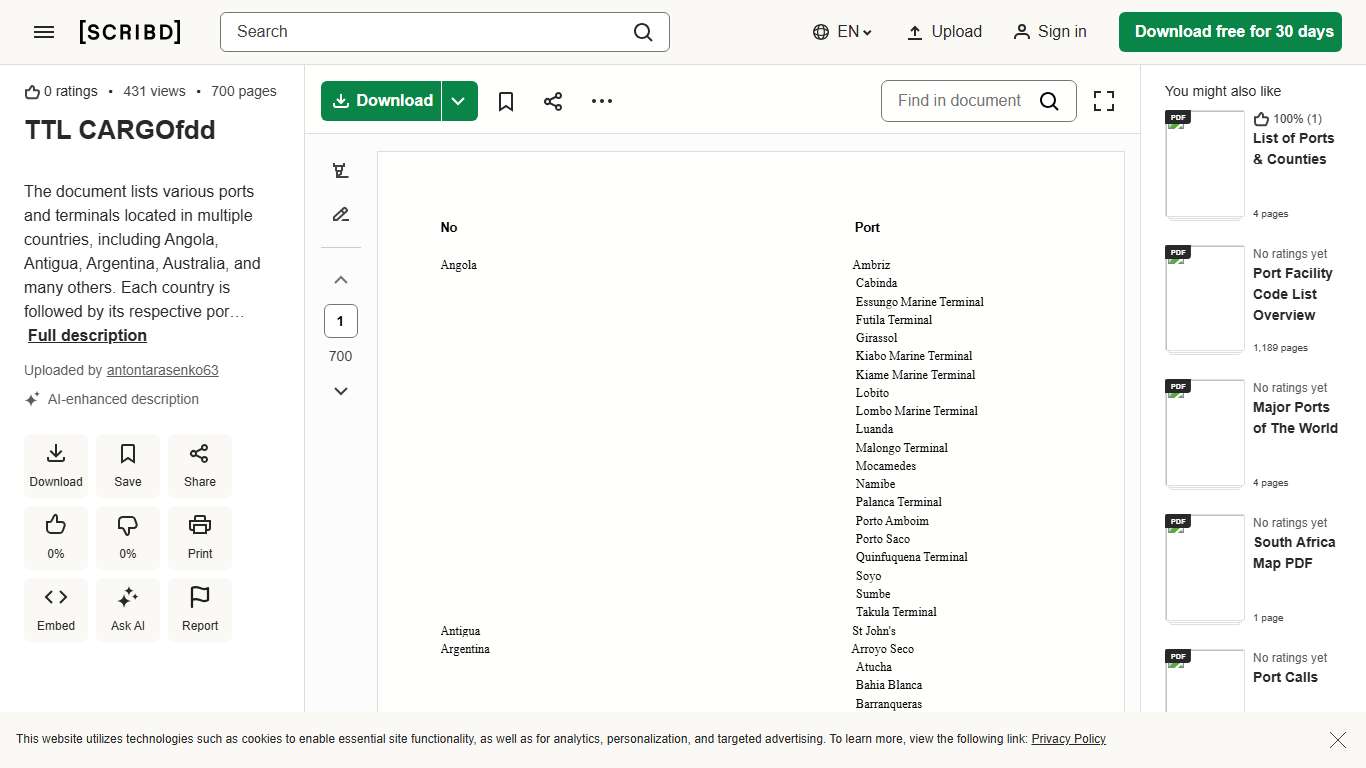This screenshot has width=1366, height=768.
Task: Bookmark the document from the toolbar
Action: coord(506,101)
